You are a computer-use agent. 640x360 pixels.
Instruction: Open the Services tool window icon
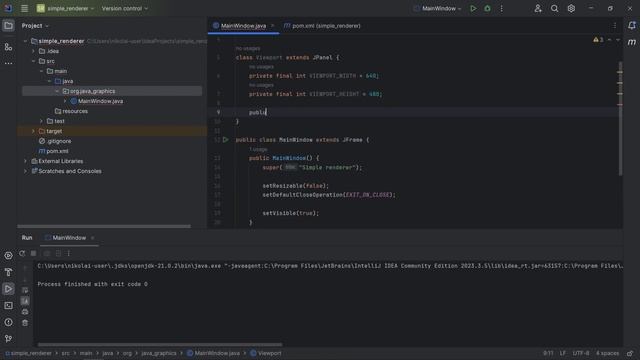pyautogui.click(x=8, y=256)
